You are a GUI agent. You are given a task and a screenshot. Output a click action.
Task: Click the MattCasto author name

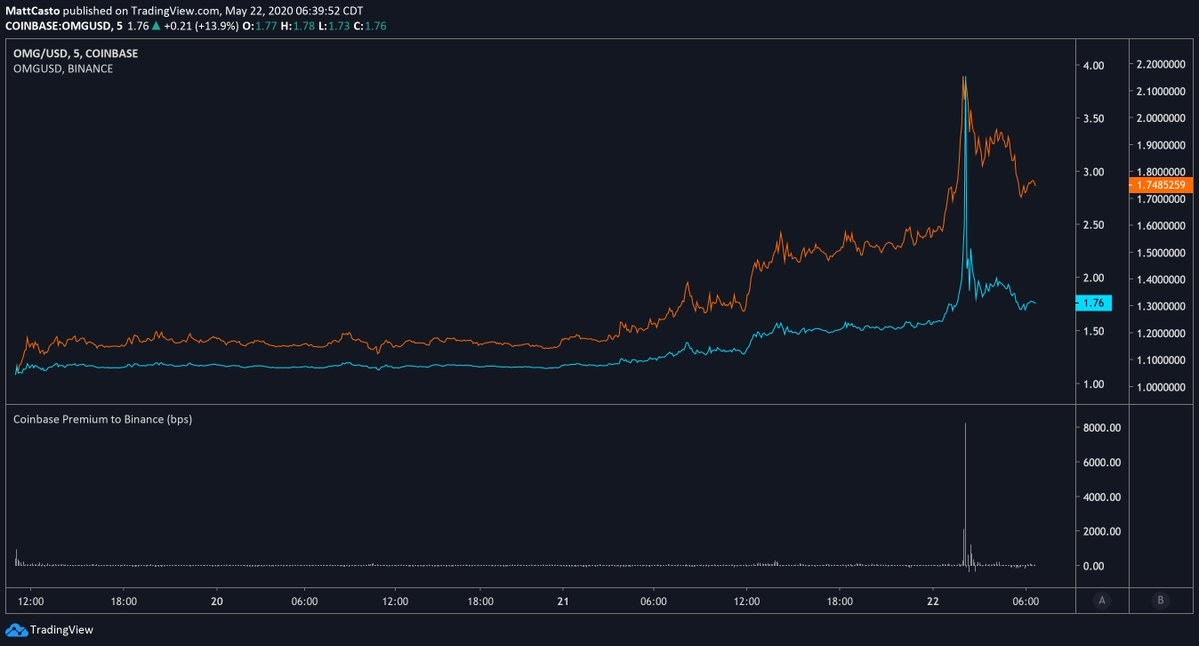click(x=32, y=11)
